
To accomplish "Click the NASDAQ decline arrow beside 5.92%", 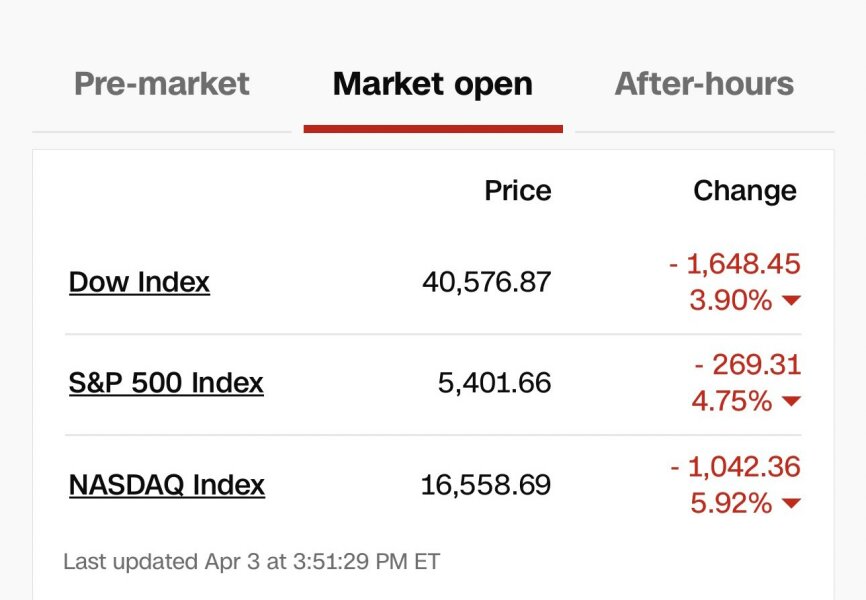I will point(791,504).
